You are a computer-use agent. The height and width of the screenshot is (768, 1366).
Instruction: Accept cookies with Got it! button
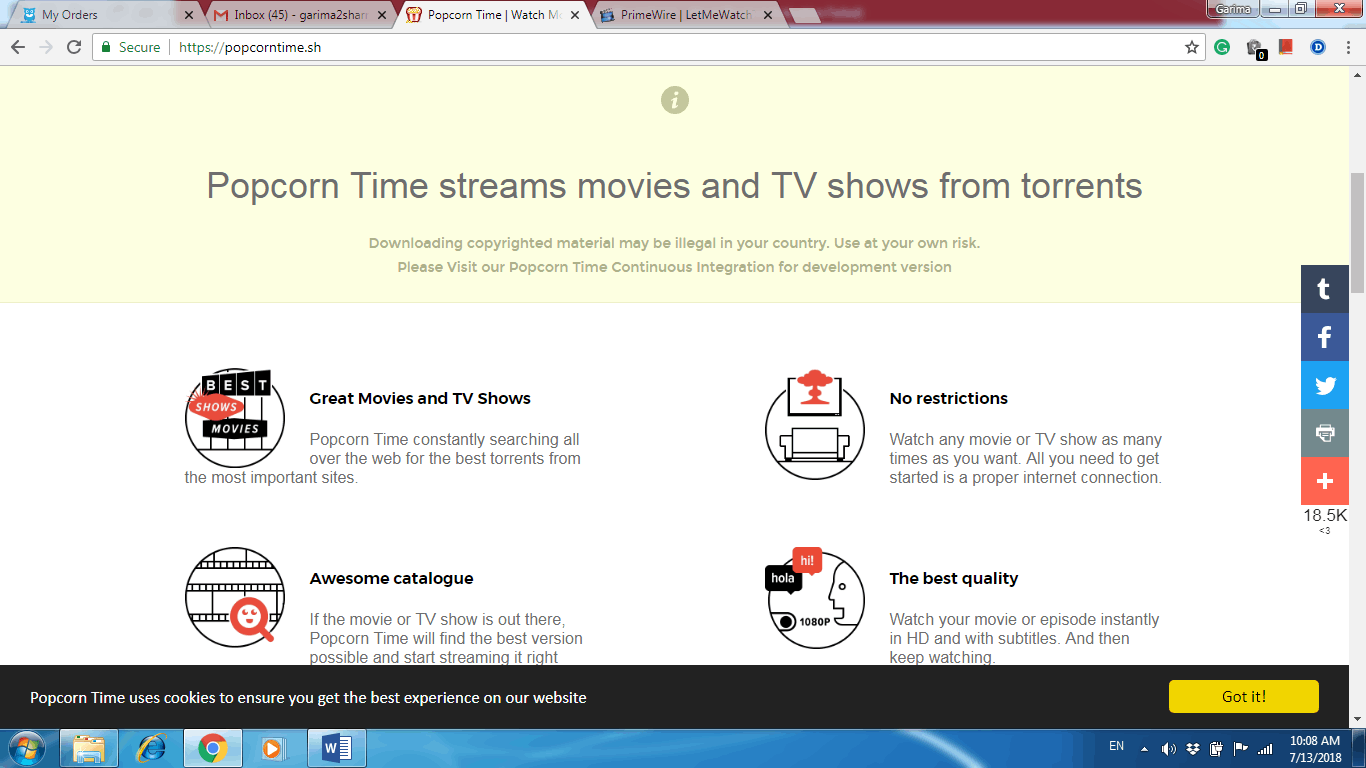coord(1243,696)
